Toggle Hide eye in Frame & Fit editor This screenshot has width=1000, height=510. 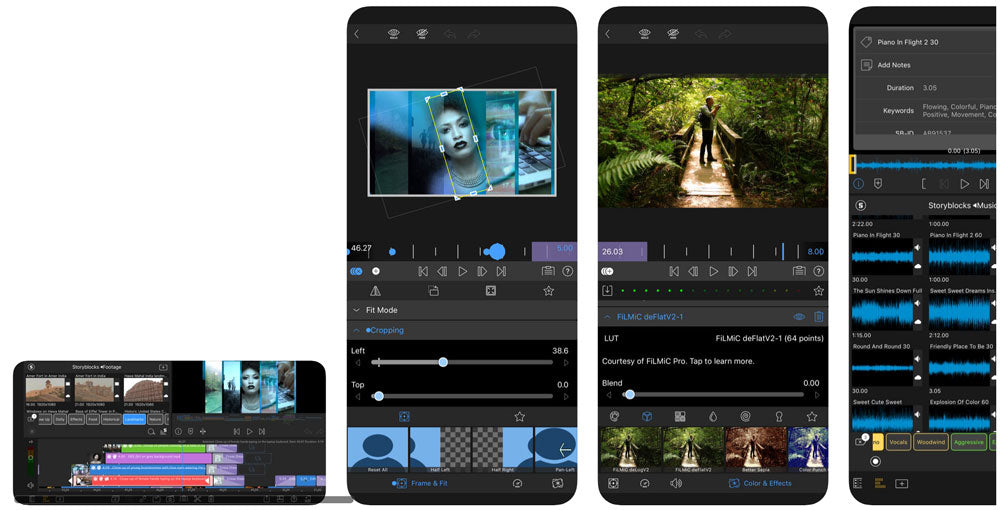pyautogui.click(x=422, y=34)
